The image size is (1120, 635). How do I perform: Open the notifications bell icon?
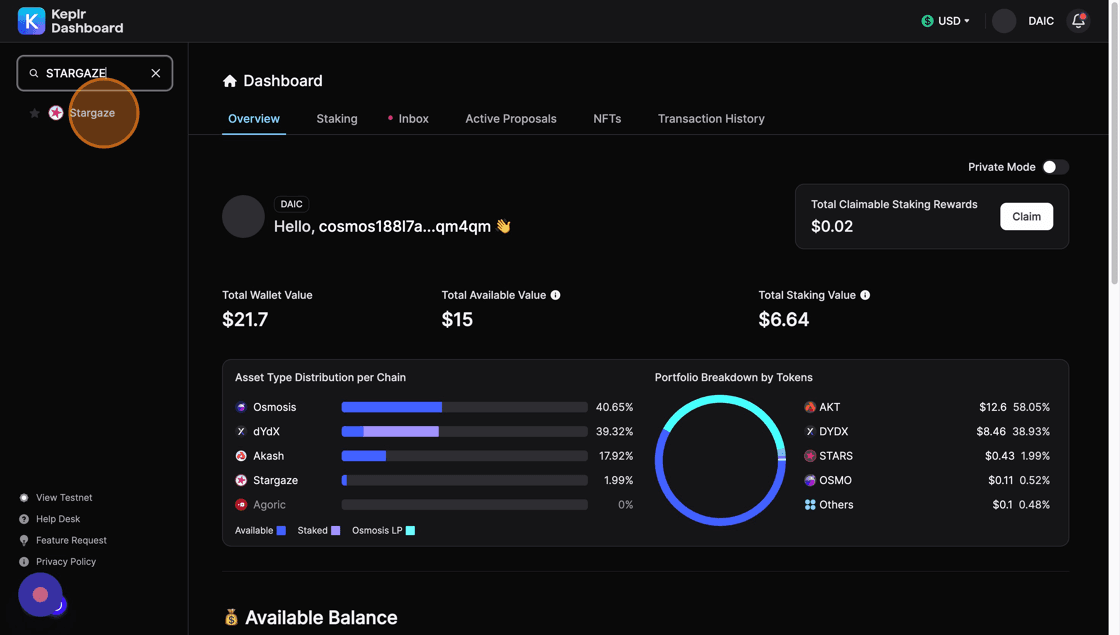coord(1078,21)
